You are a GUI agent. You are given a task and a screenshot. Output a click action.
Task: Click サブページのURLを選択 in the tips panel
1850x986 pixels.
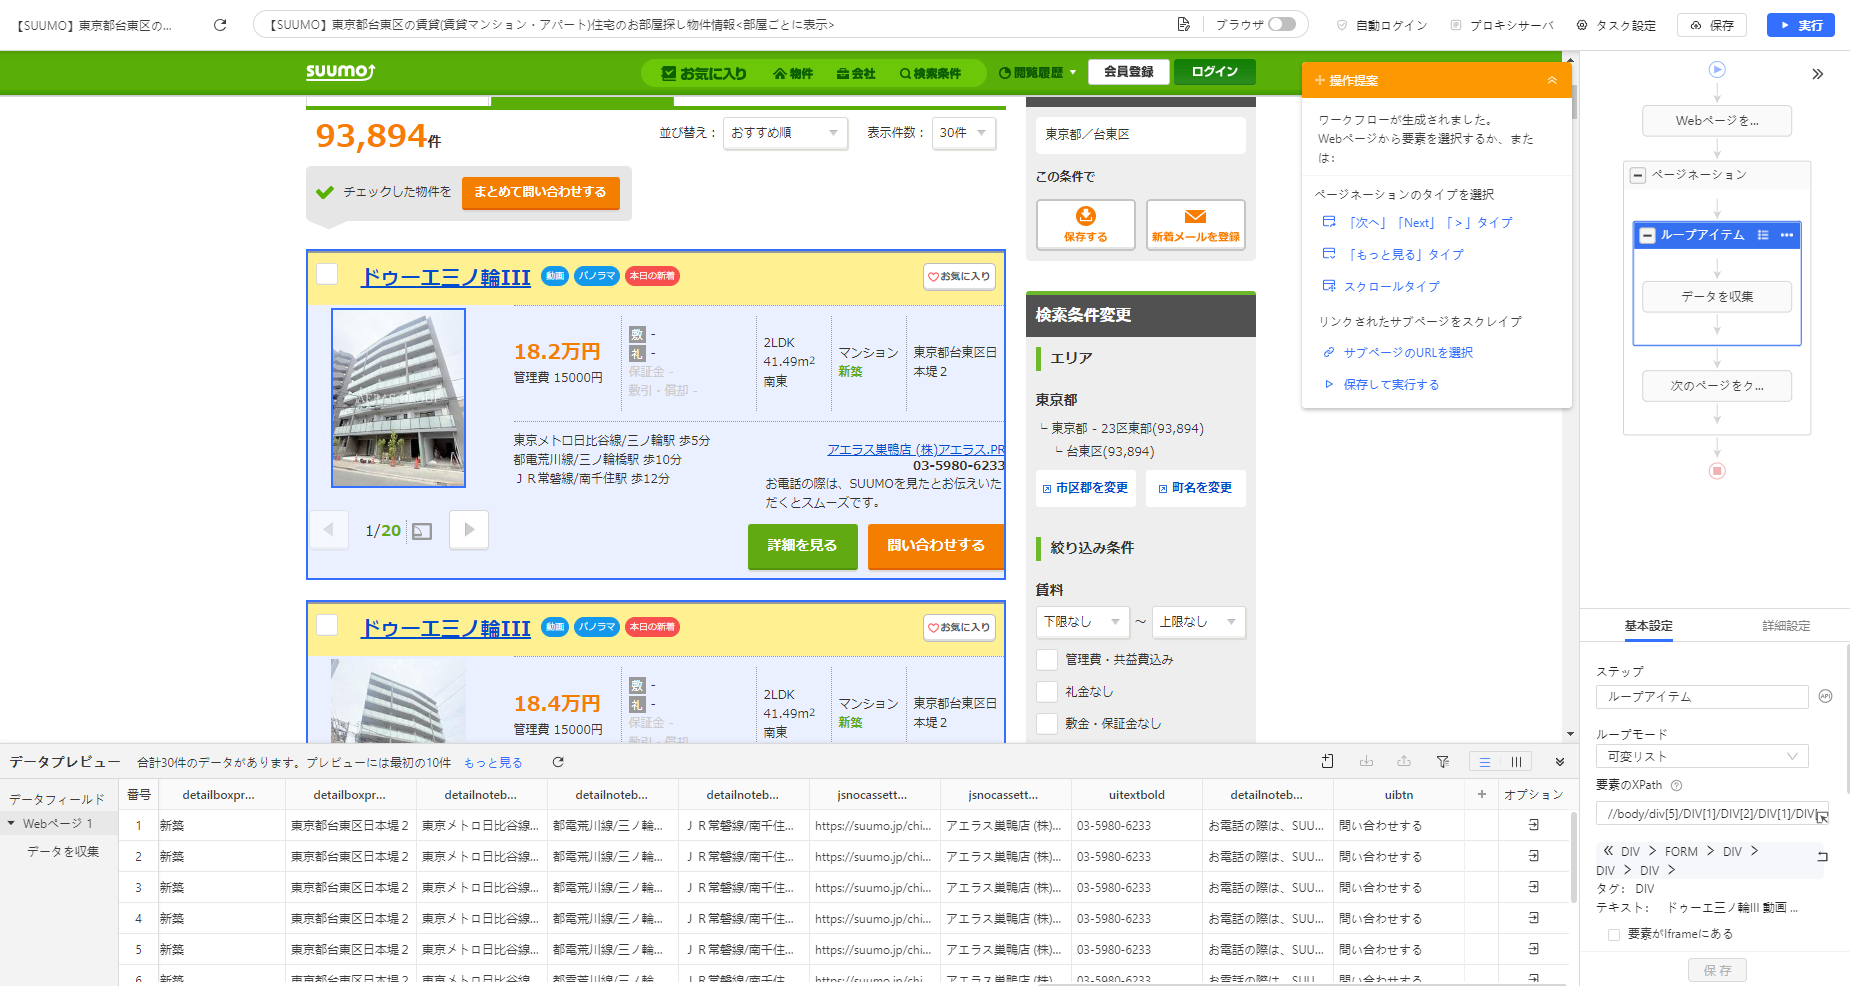coord(1408,353)
